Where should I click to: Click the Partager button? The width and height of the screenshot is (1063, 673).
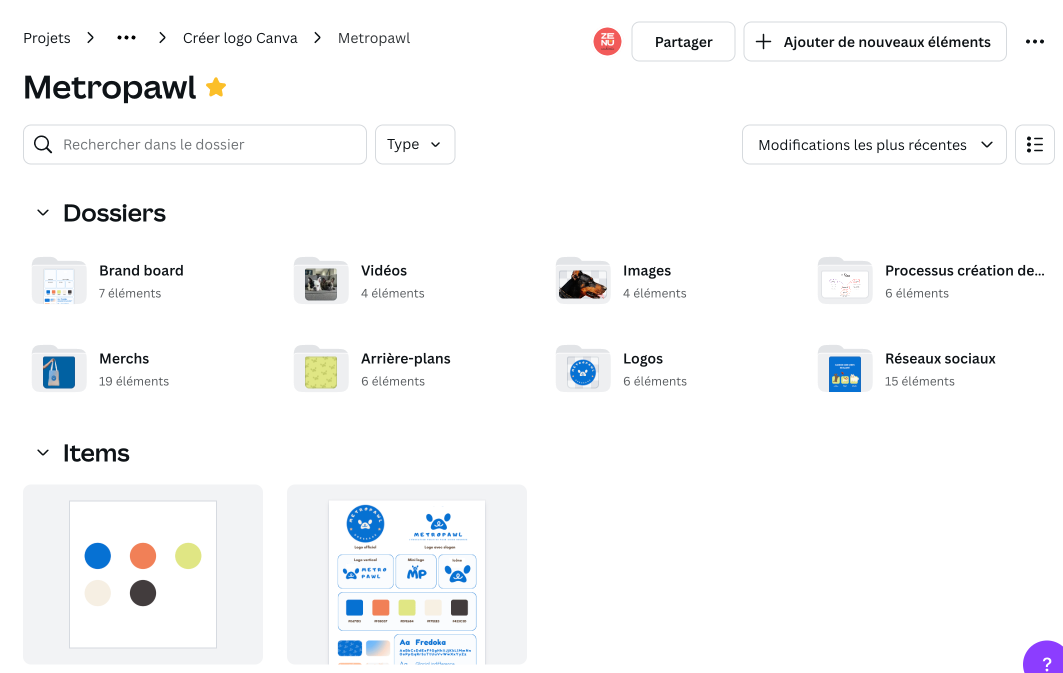[683, 41]
